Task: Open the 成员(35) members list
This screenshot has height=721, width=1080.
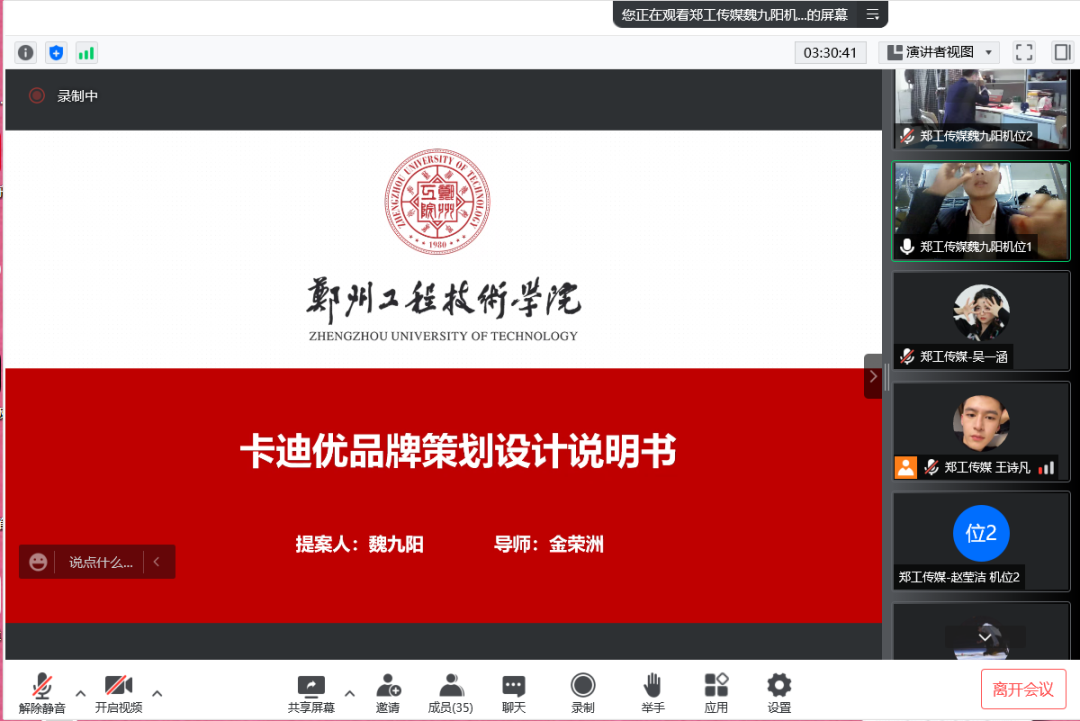Action: (x=450, y=693)
